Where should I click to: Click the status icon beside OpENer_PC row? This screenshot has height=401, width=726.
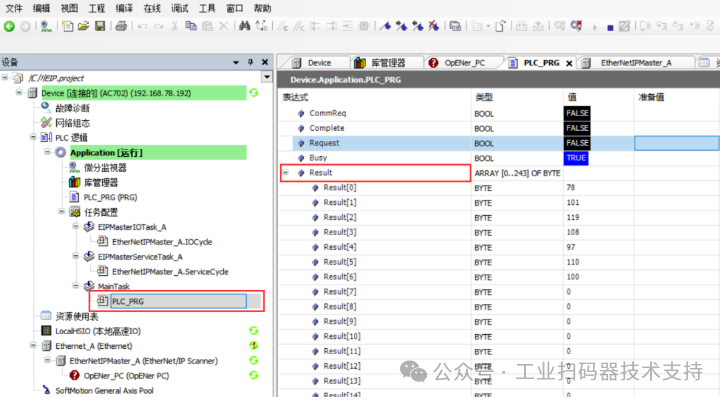click(253, 375)
